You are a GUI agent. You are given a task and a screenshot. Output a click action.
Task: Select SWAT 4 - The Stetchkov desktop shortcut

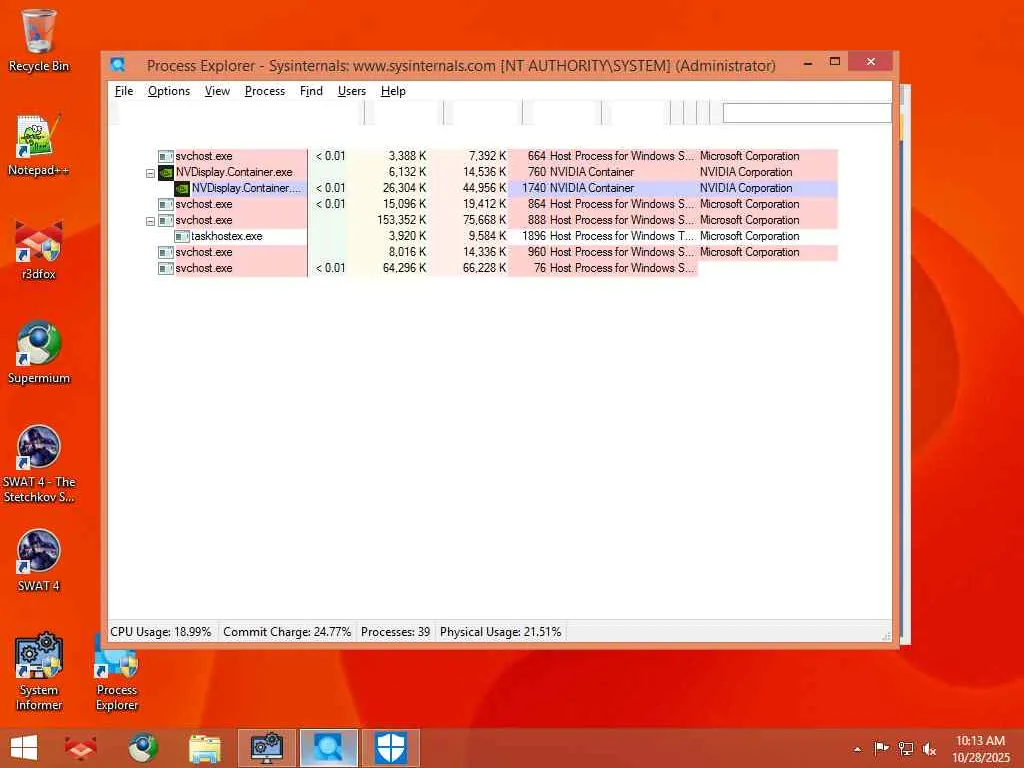[x=39, y=464]
